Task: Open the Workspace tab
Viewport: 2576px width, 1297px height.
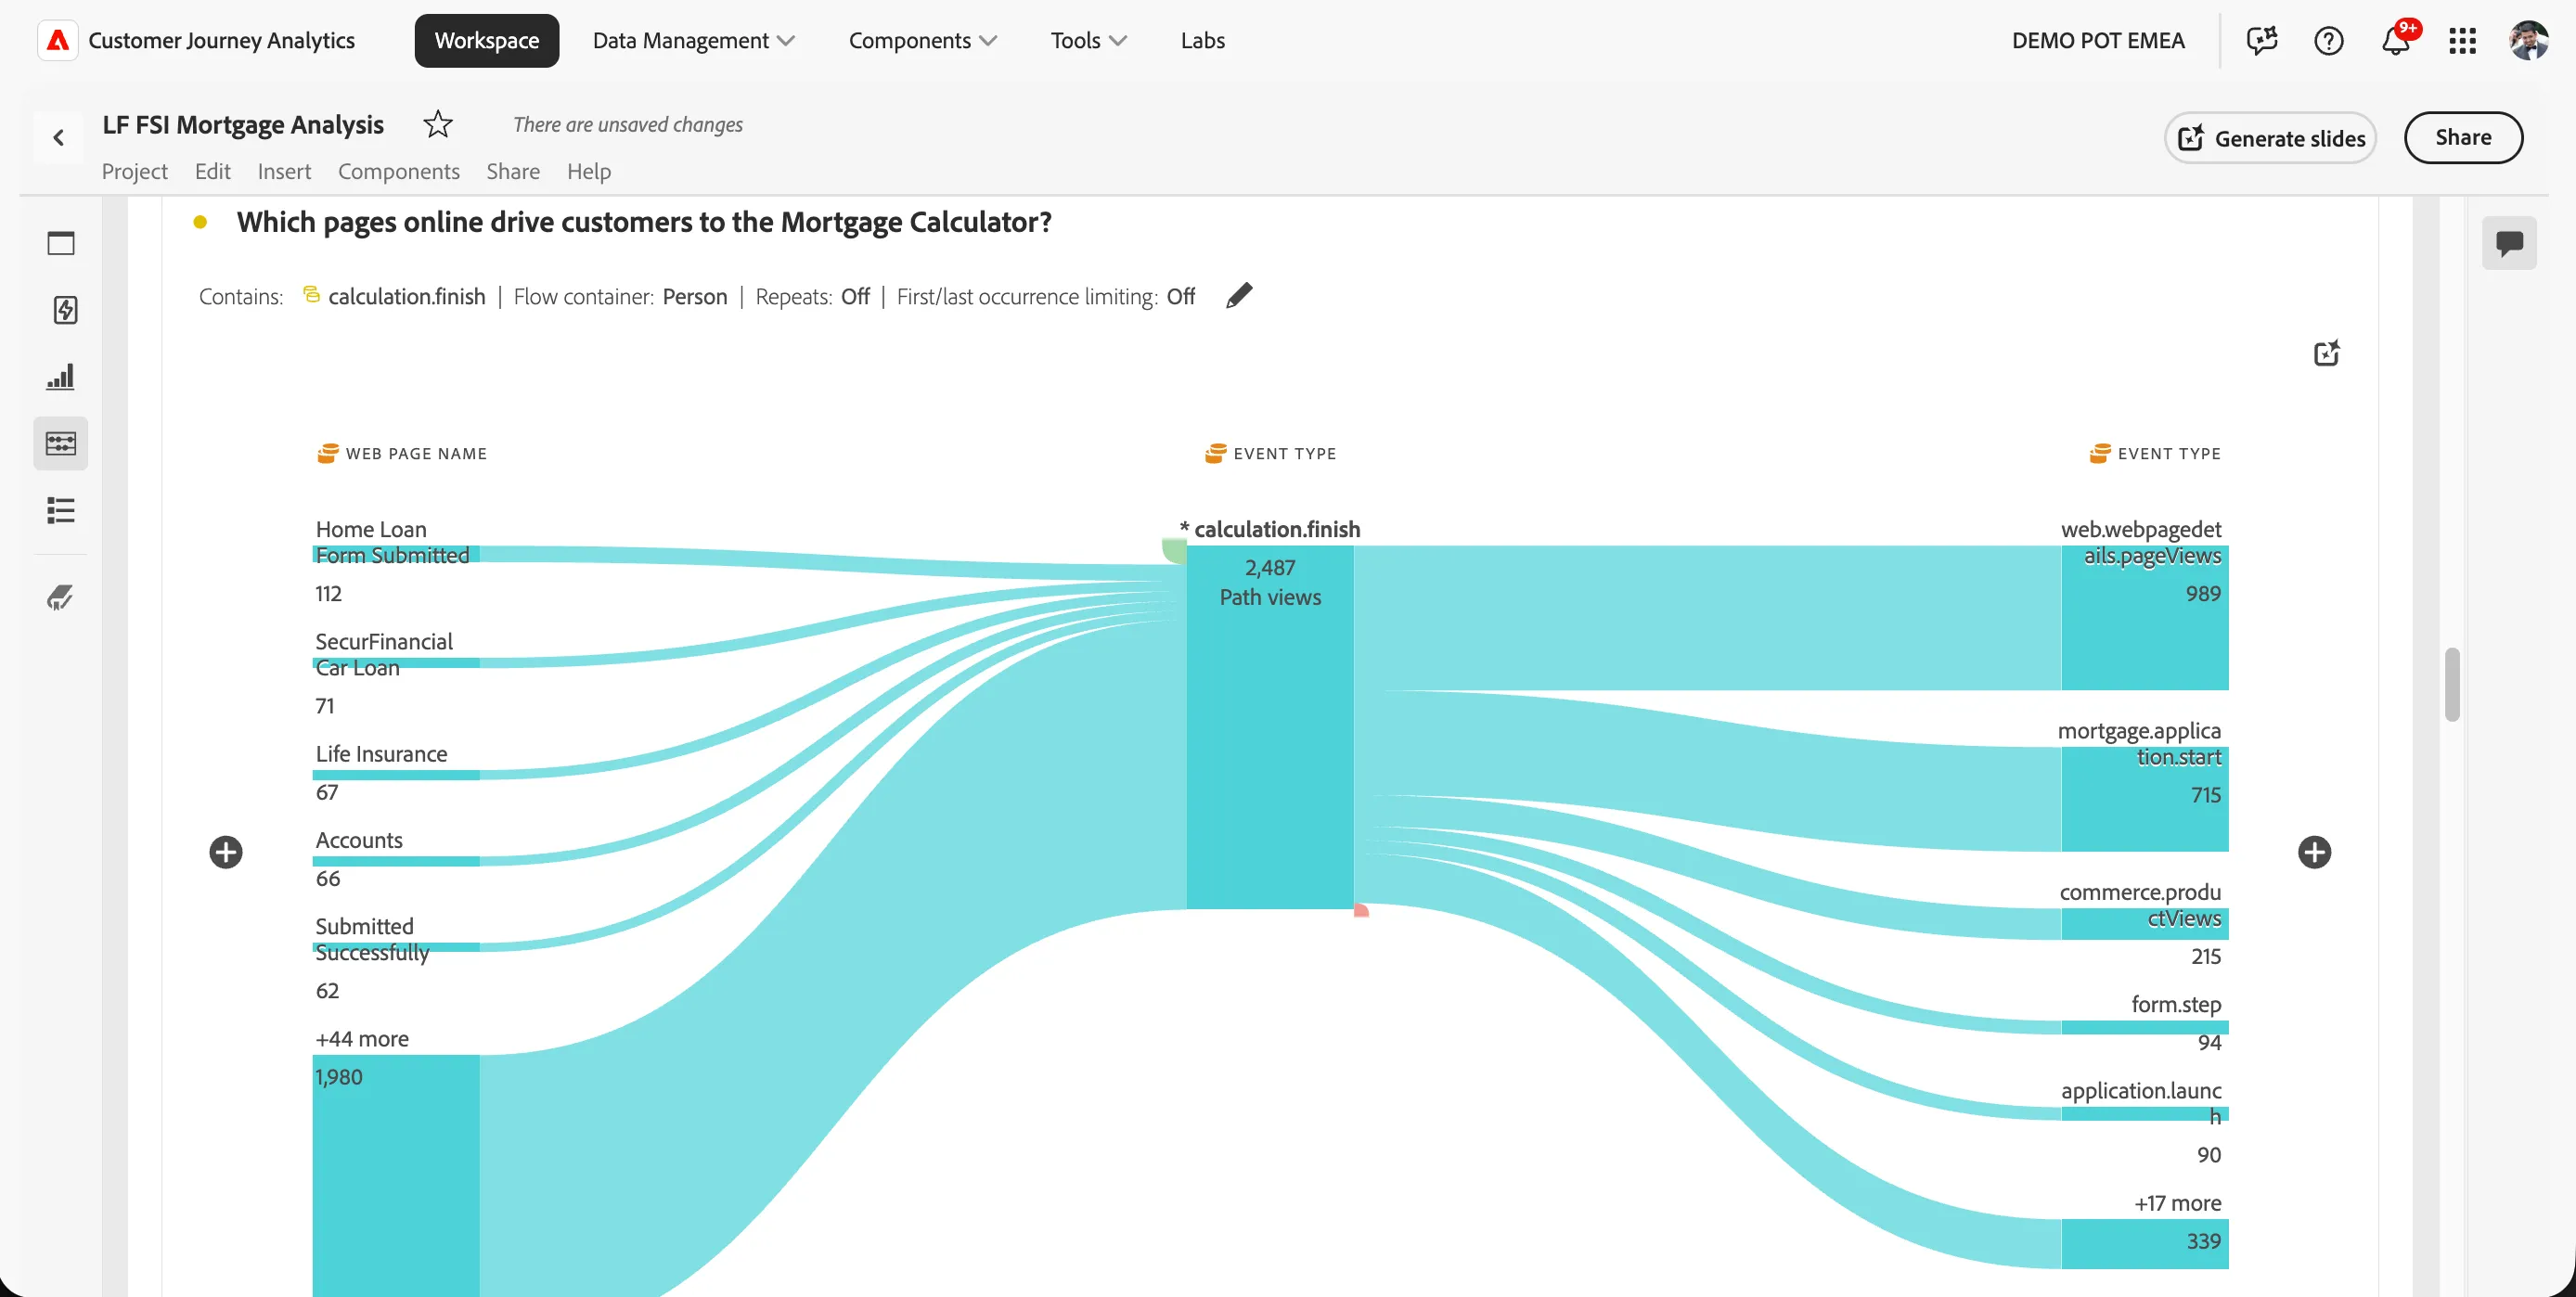Action: click(x=487, y=40)
